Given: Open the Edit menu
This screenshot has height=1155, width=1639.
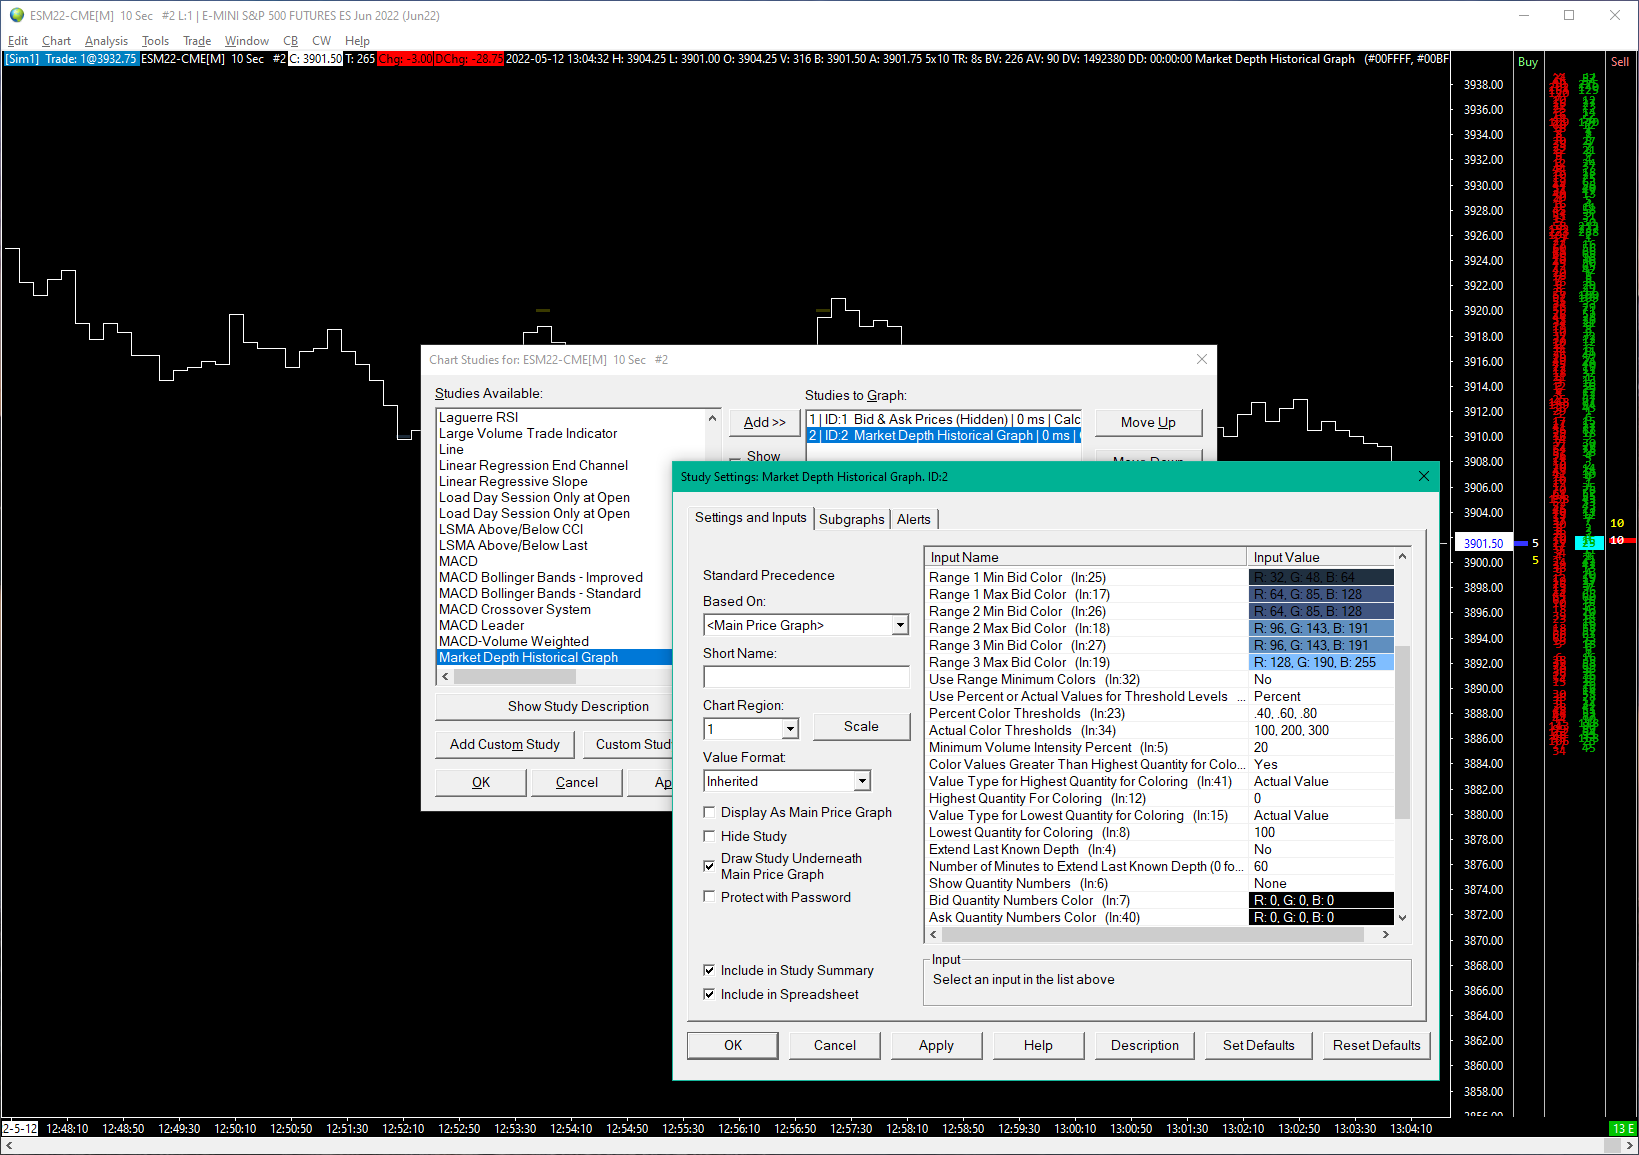Looking at the screenshot, I should [18, 41].
